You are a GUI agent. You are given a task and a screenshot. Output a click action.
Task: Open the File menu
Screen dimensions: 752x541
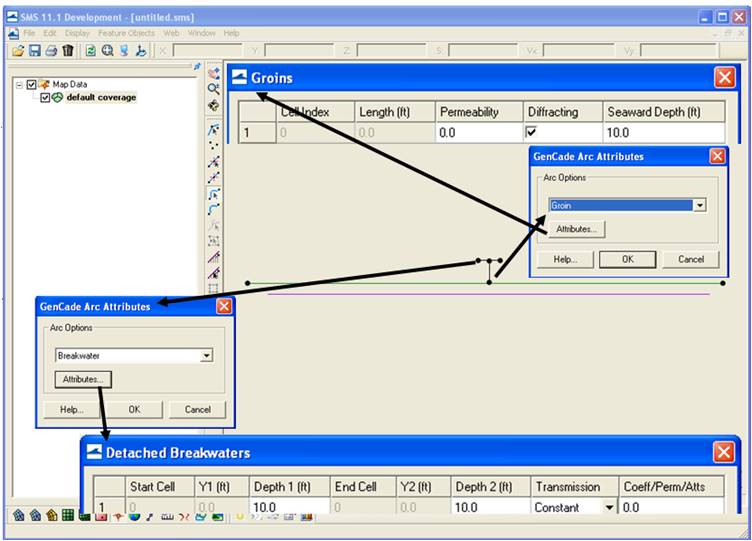29,33
